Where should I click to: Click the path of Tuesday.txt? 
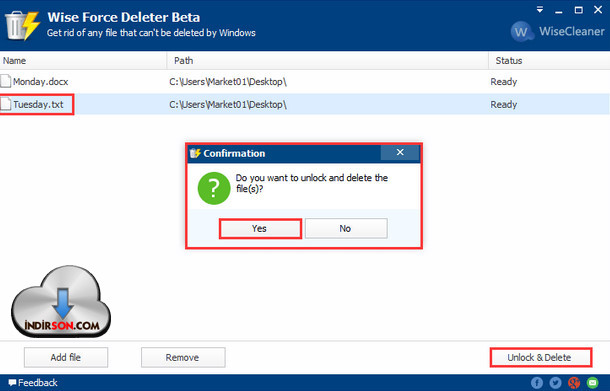click(228, 104)
